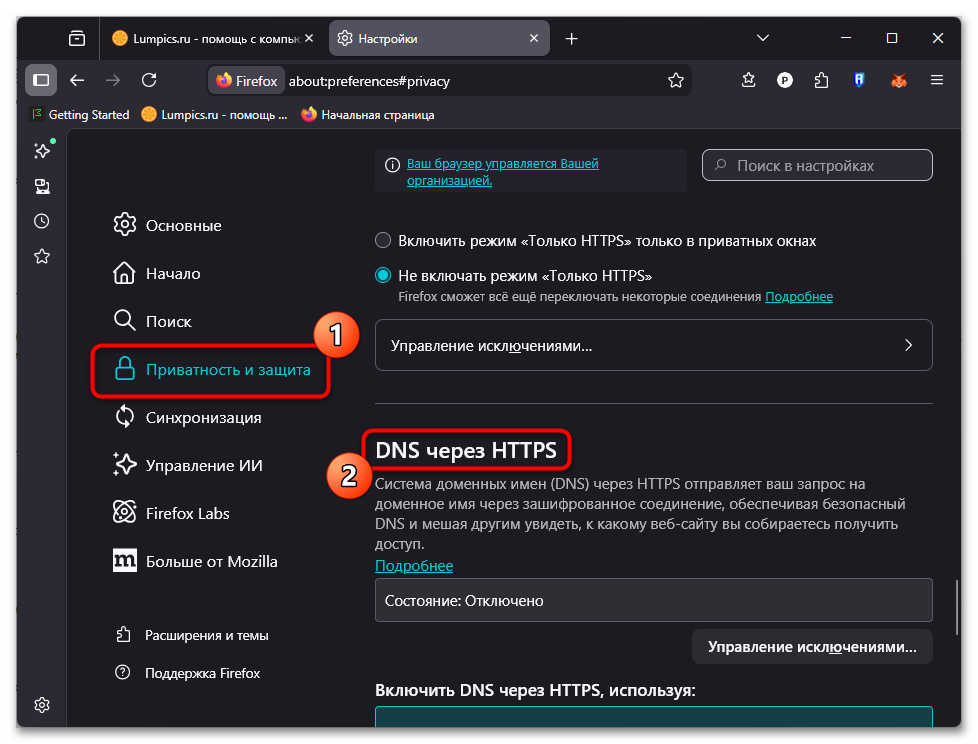Open the Bitwarden shield extension icon

(859, 80)
